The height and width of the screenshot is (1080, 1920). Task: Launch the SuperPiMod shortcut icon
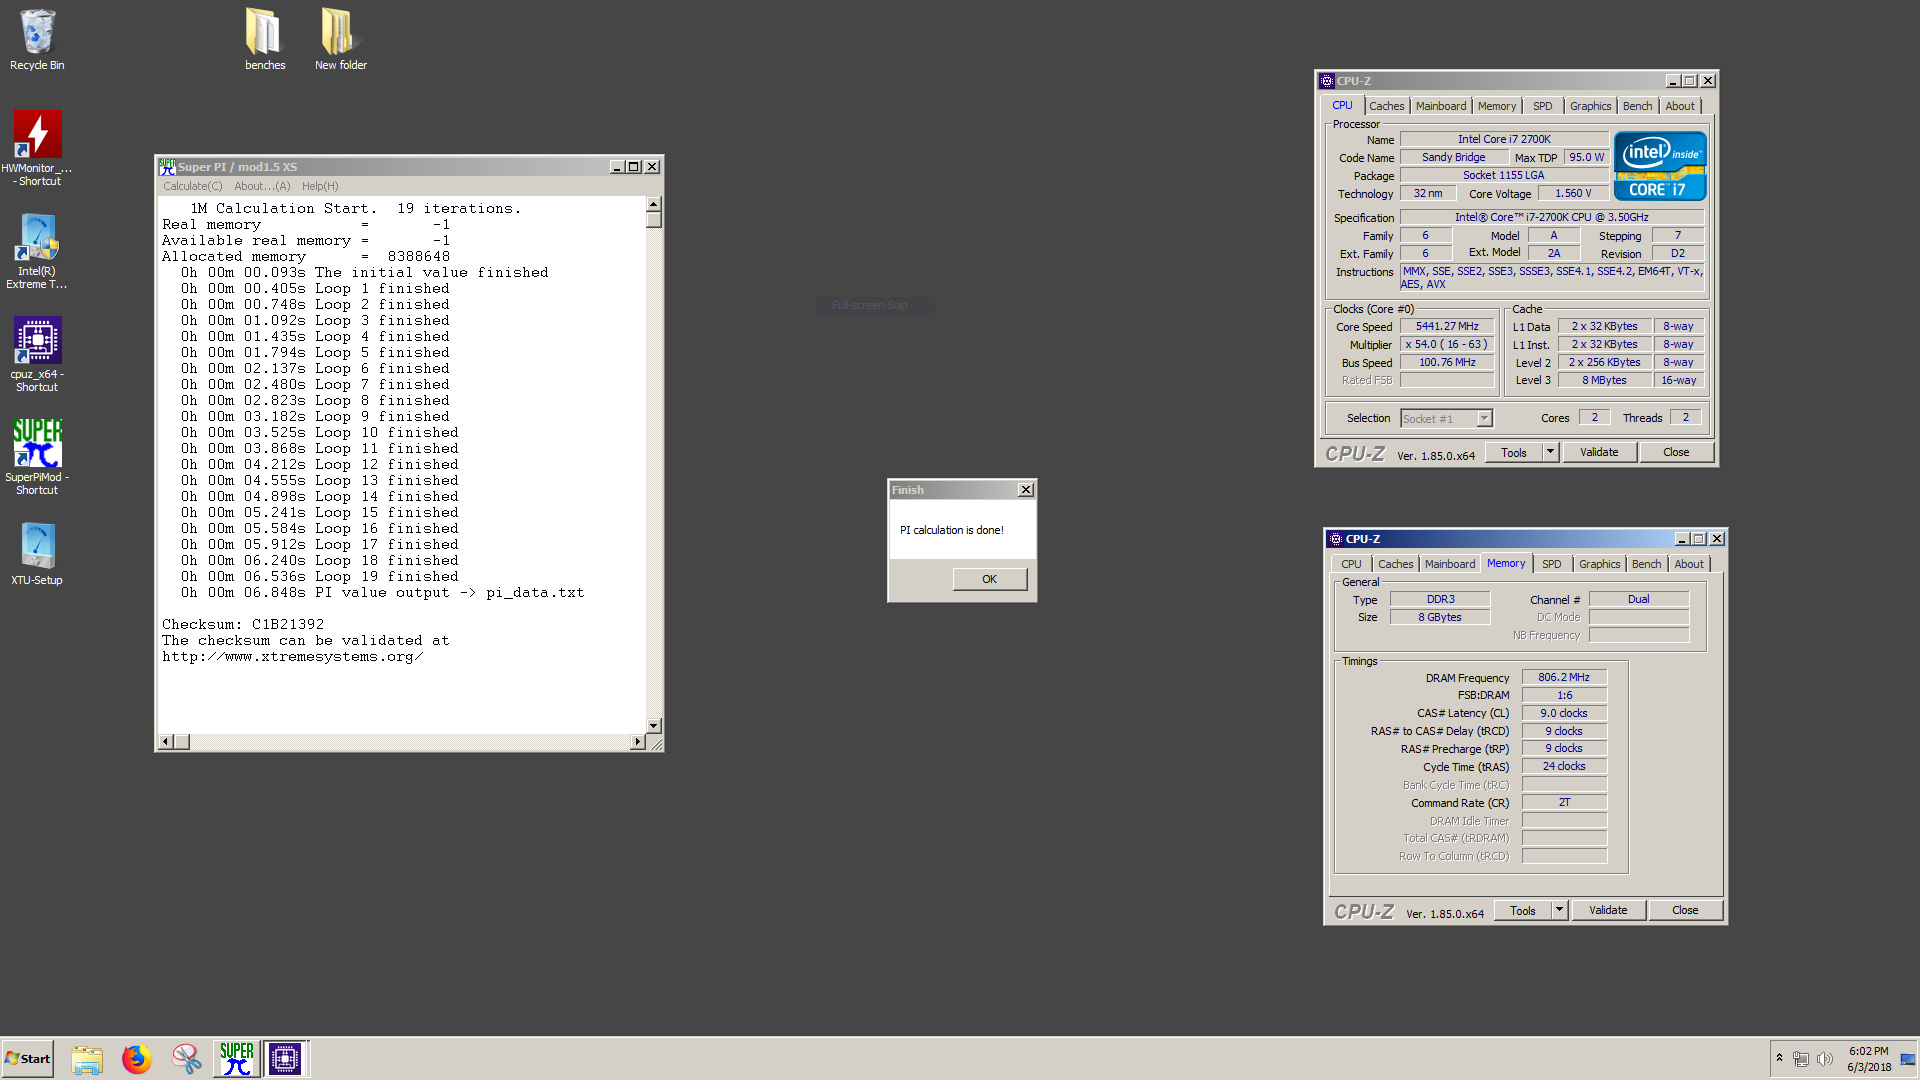[x=37, y=457]
